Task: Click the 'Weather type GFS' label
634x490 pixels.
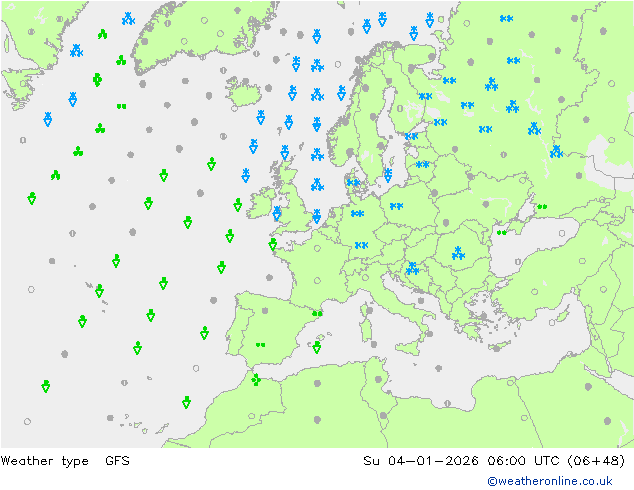Action: [65, 460]
